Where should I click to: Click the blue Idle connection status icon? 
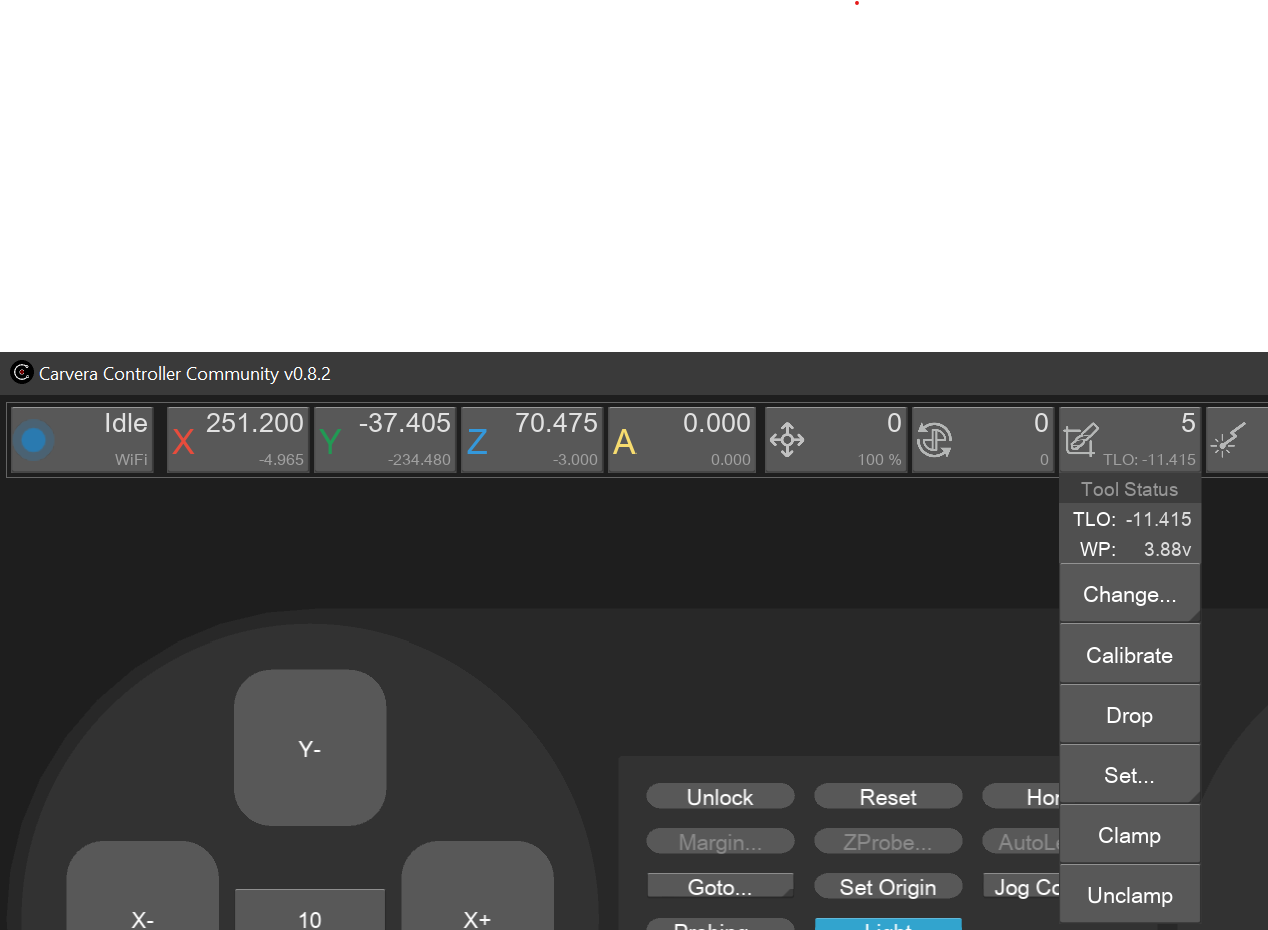click(34, 440)
